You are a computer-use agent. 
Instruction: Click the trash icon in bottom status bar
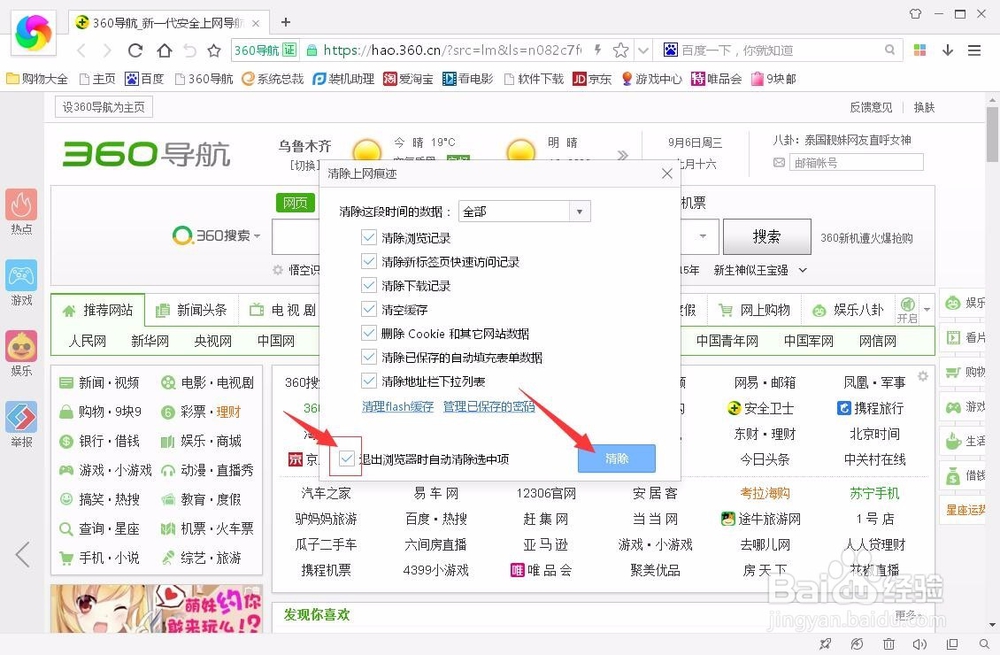click(x=888, y=644)
